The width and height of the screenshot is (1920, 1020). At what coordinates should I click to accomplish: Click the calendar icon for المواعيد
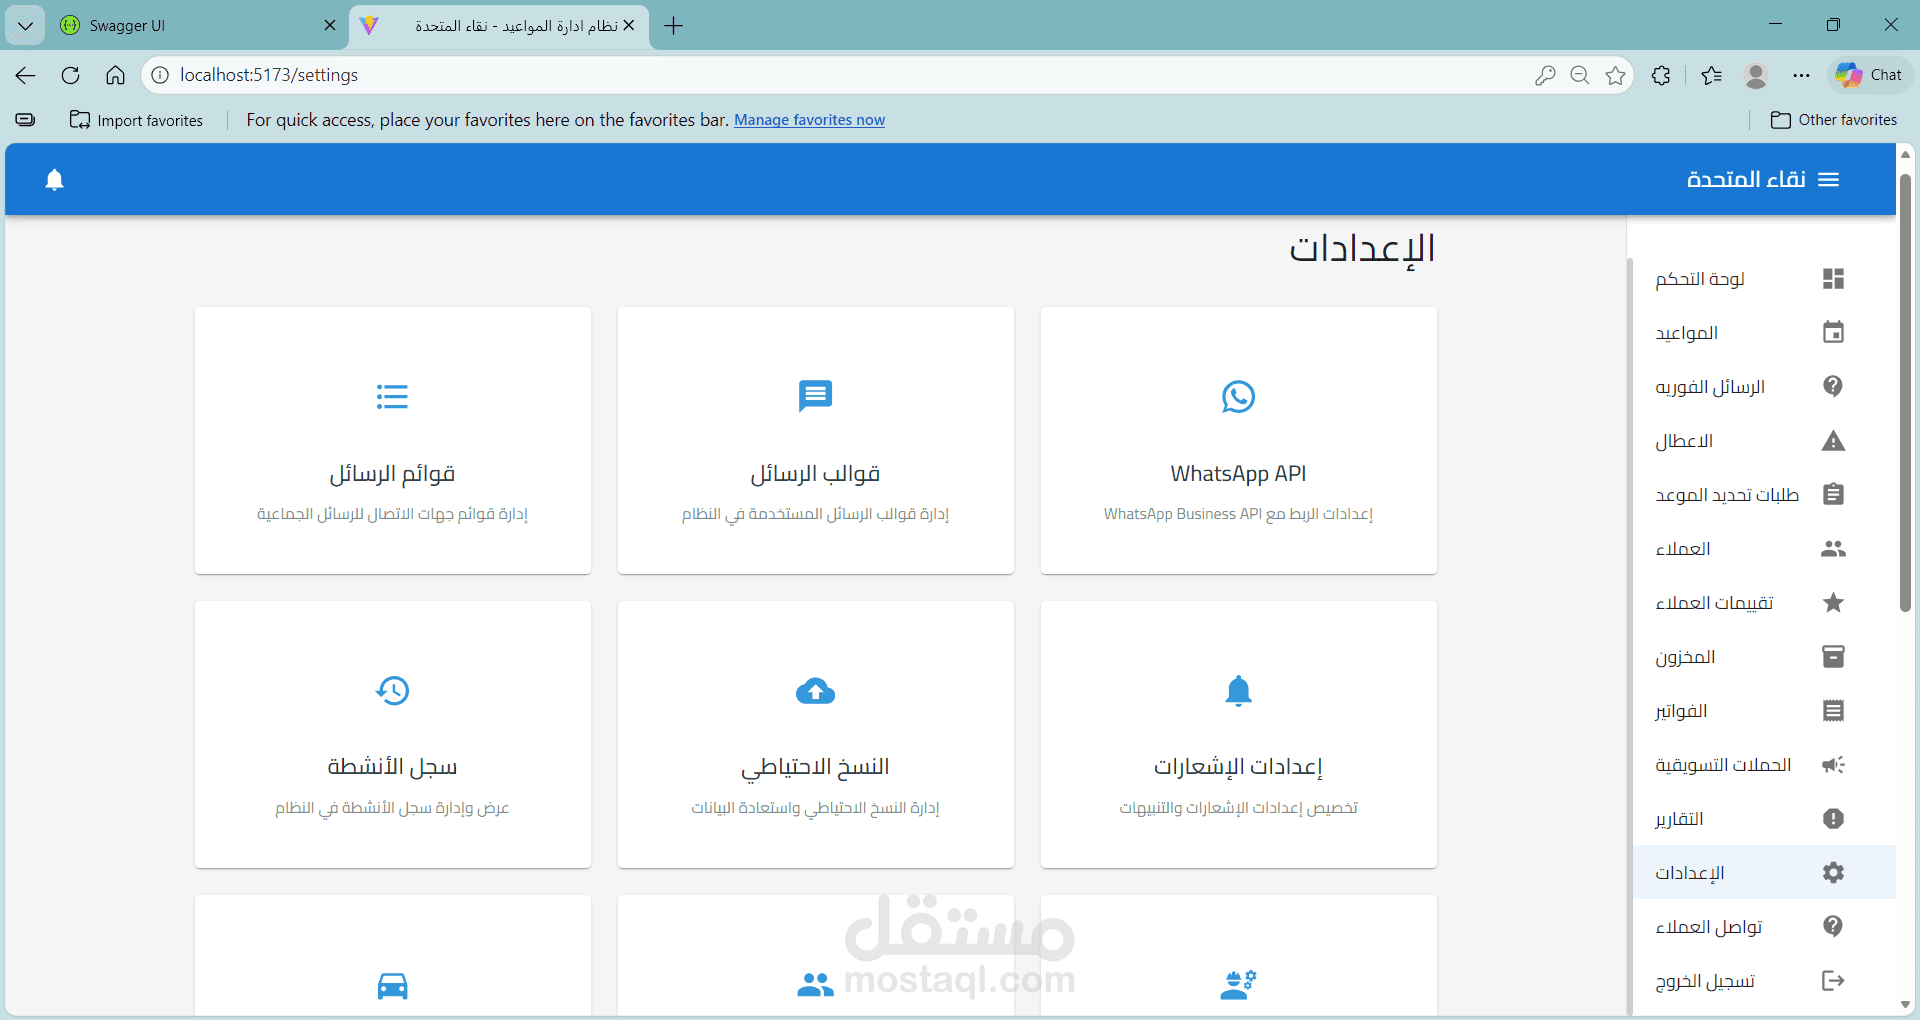click(1833, 333)
